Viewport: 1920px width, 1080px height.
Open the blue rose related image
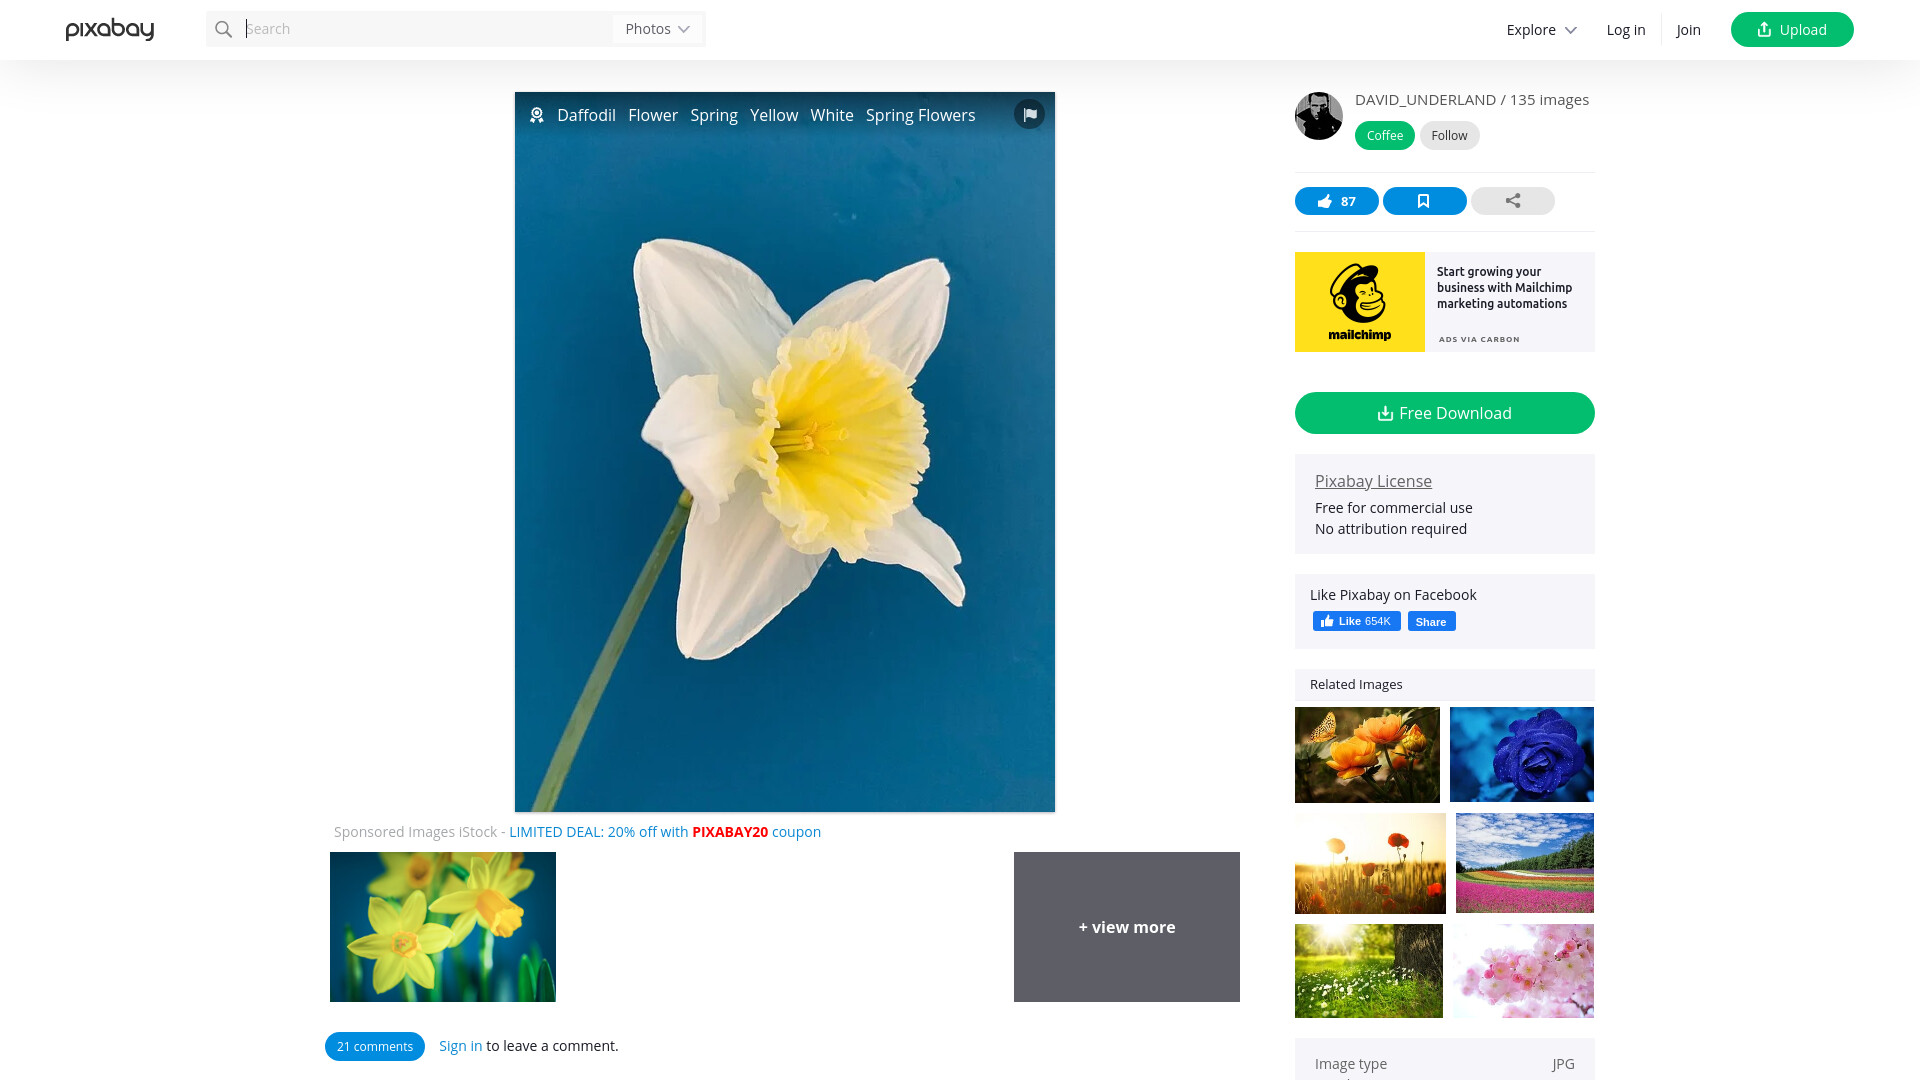pos(1522,754)
